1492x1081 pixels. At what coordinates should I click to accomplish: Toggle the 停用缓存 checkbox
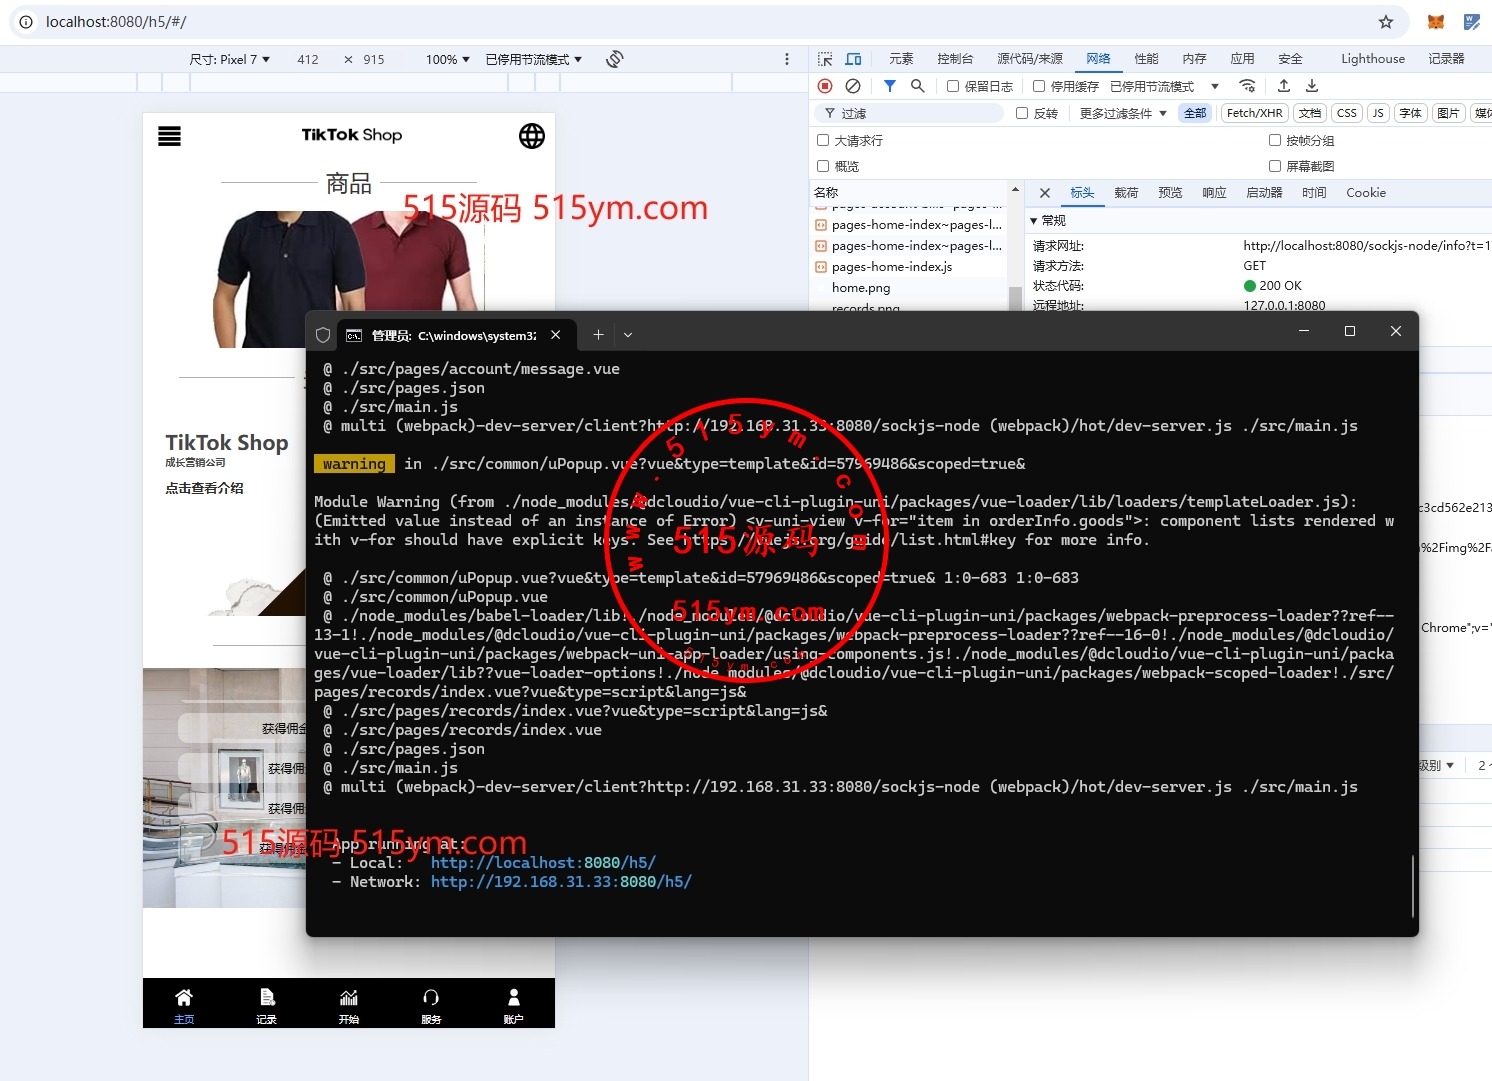pyautogui.click(x=1039, y=87)
